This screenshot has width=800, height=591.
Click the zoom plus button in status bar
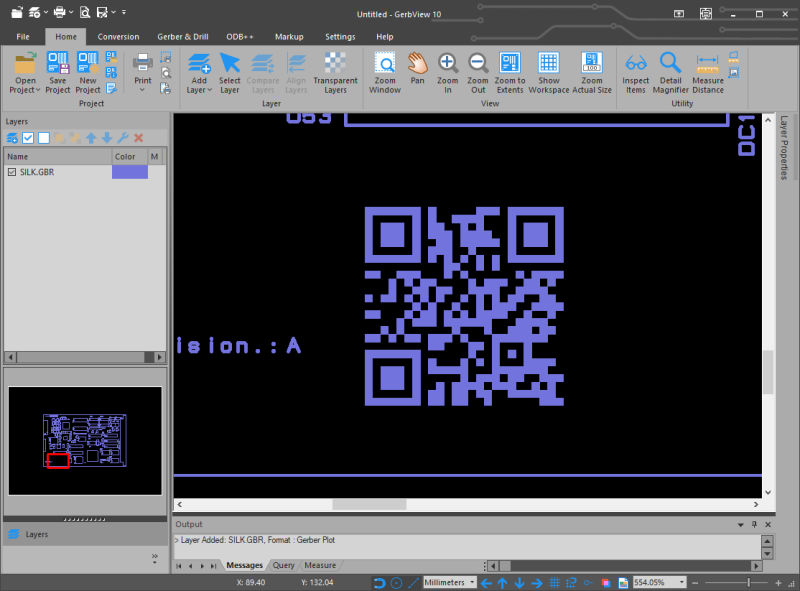[x=778, y=582]
